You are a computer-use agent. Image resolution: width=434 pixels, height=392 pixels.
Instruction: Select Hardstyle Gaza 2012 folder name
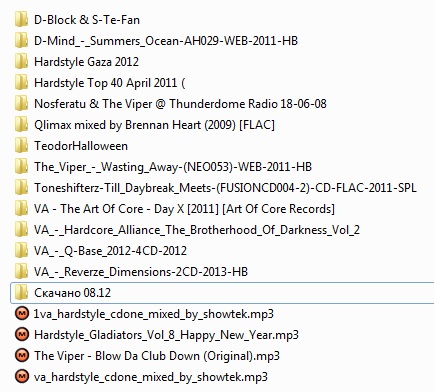coord(86,62)
